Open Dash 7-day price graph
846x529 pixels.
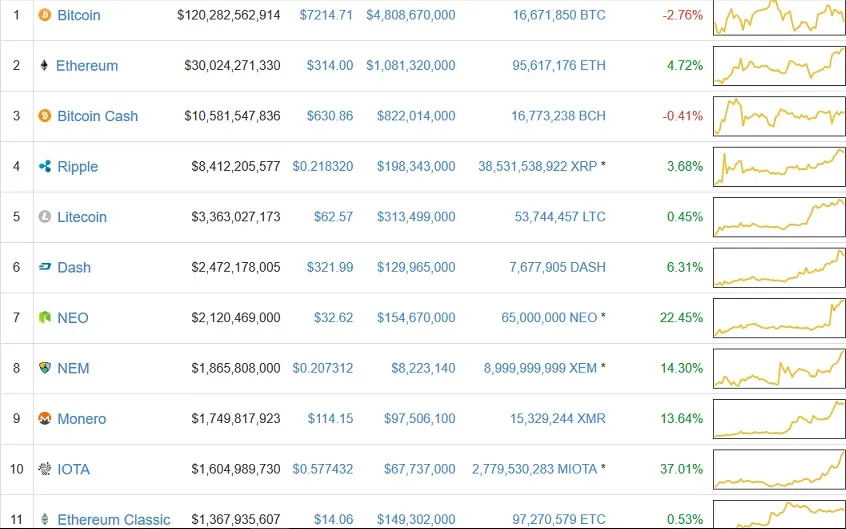click(779, 267)
